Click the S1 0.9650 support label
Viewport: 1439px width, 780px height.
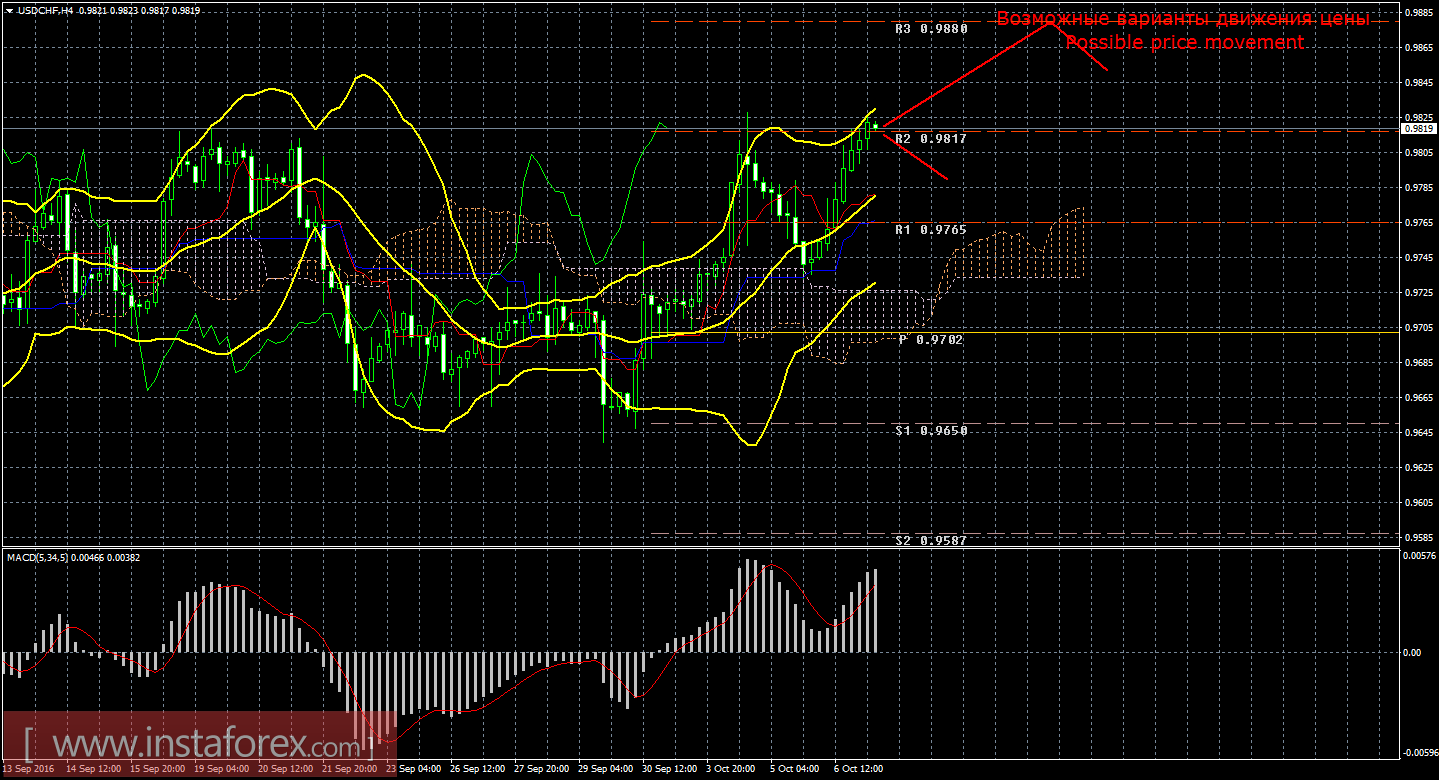click(930, 430)
